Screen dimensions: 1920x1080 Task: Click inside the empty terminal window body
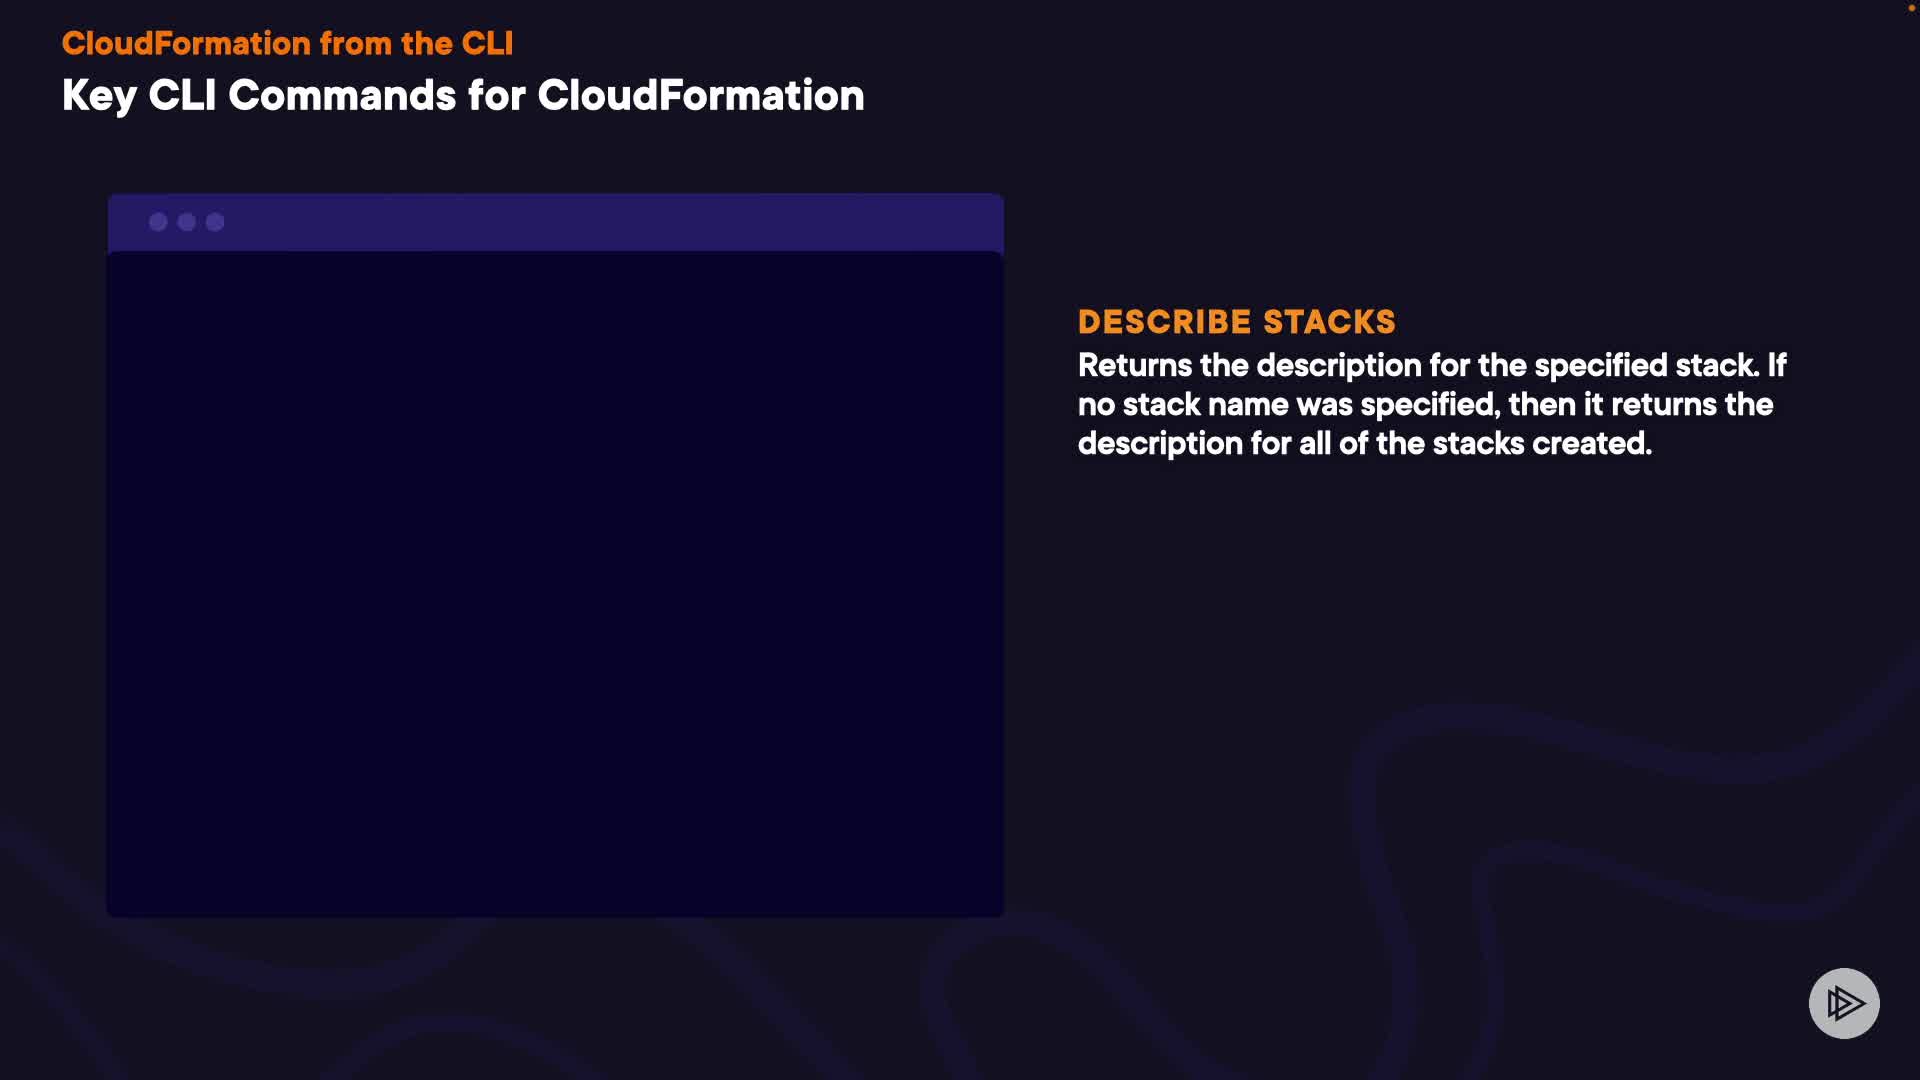pyautogui.click(x=555, y=583)
